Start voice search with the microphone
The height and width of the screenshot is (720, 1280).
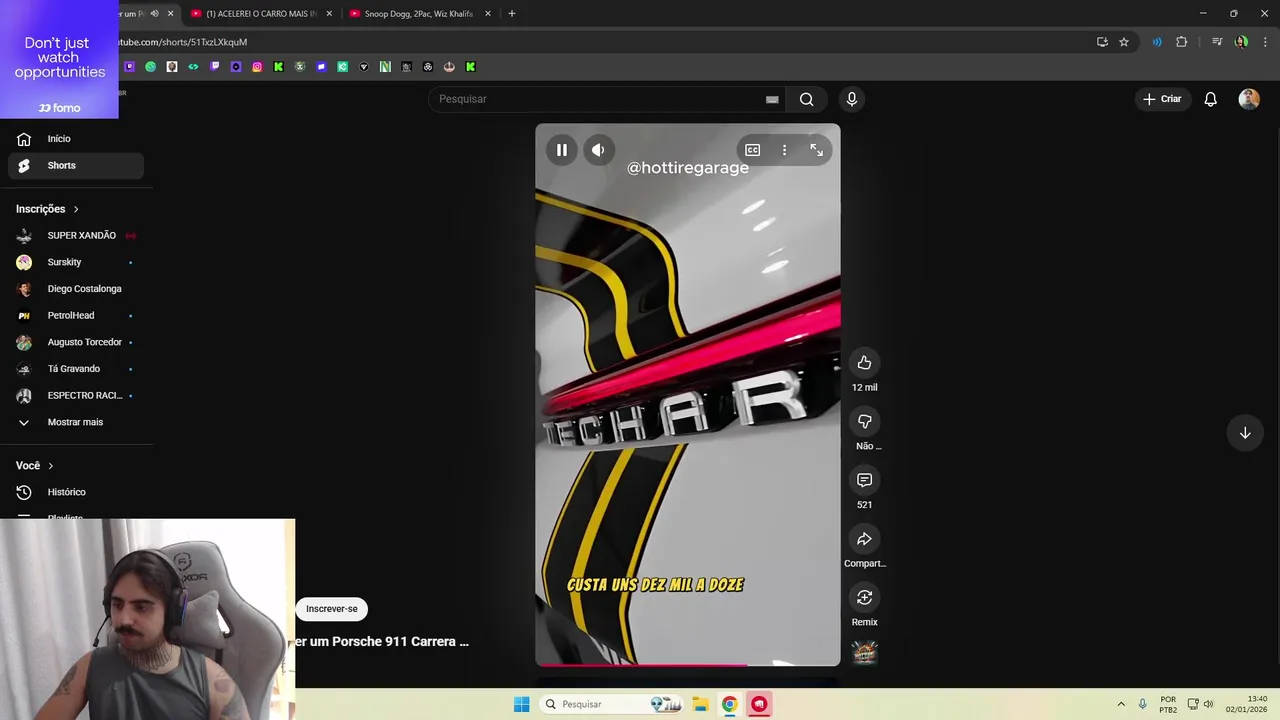852,99
